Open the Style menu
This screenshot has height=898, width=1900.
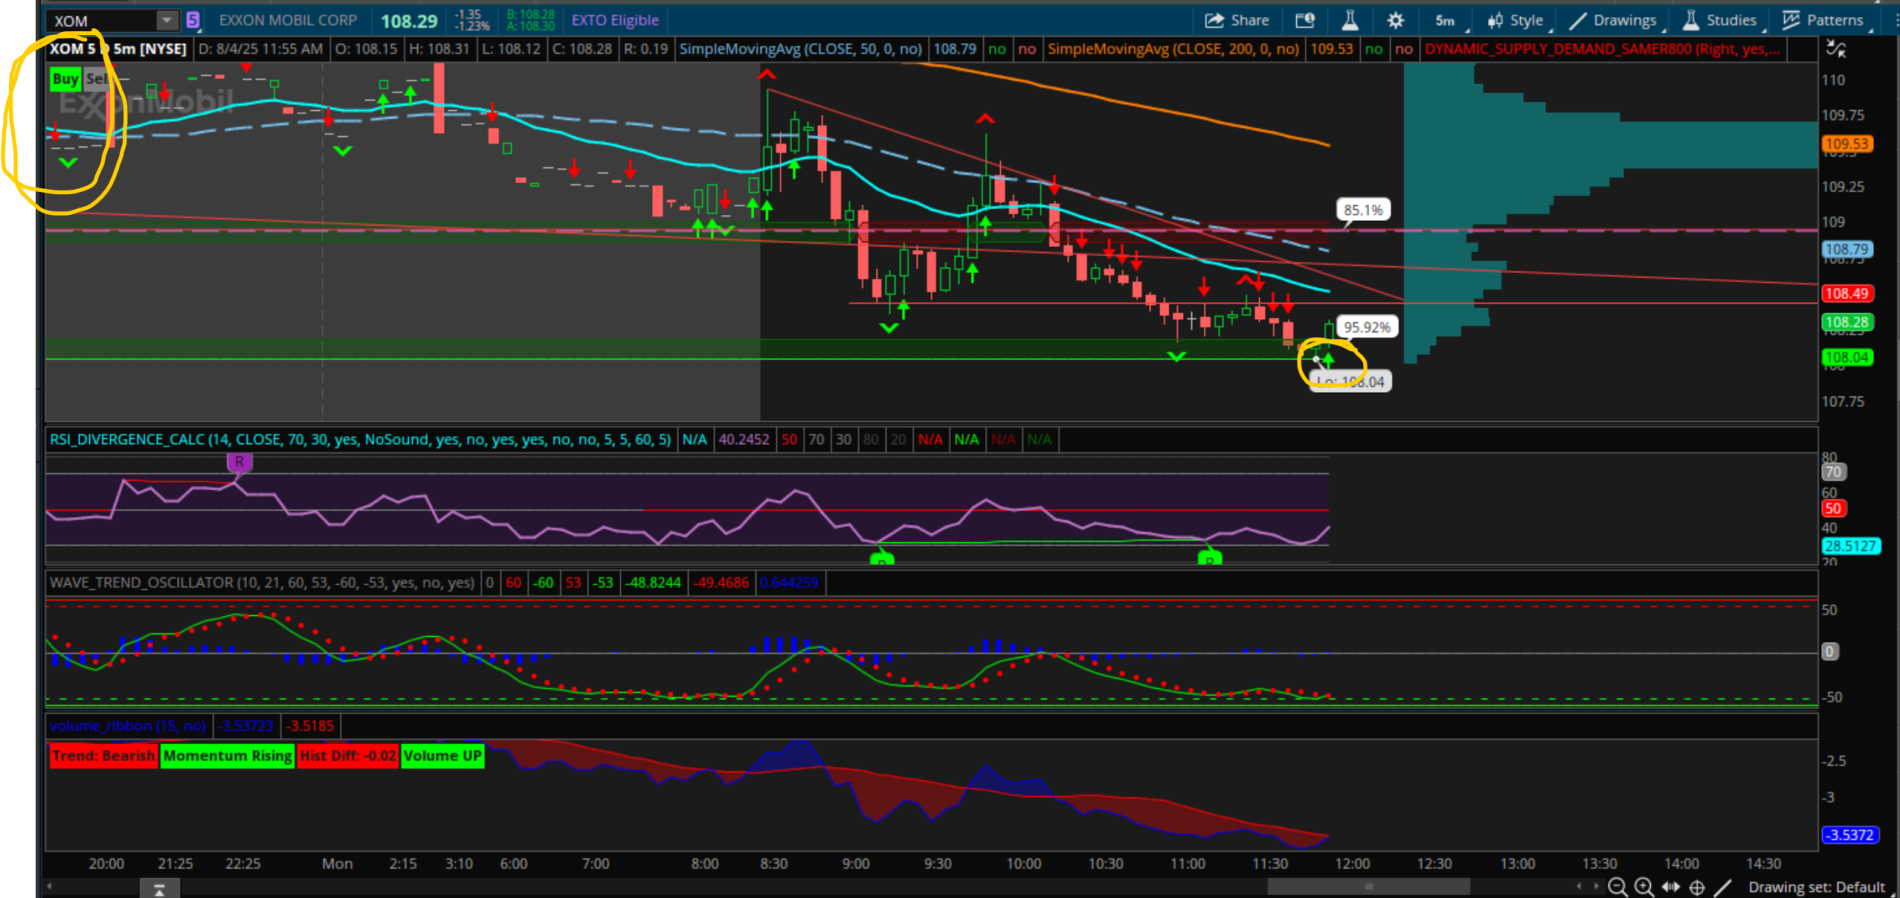tap(1516, 20)
